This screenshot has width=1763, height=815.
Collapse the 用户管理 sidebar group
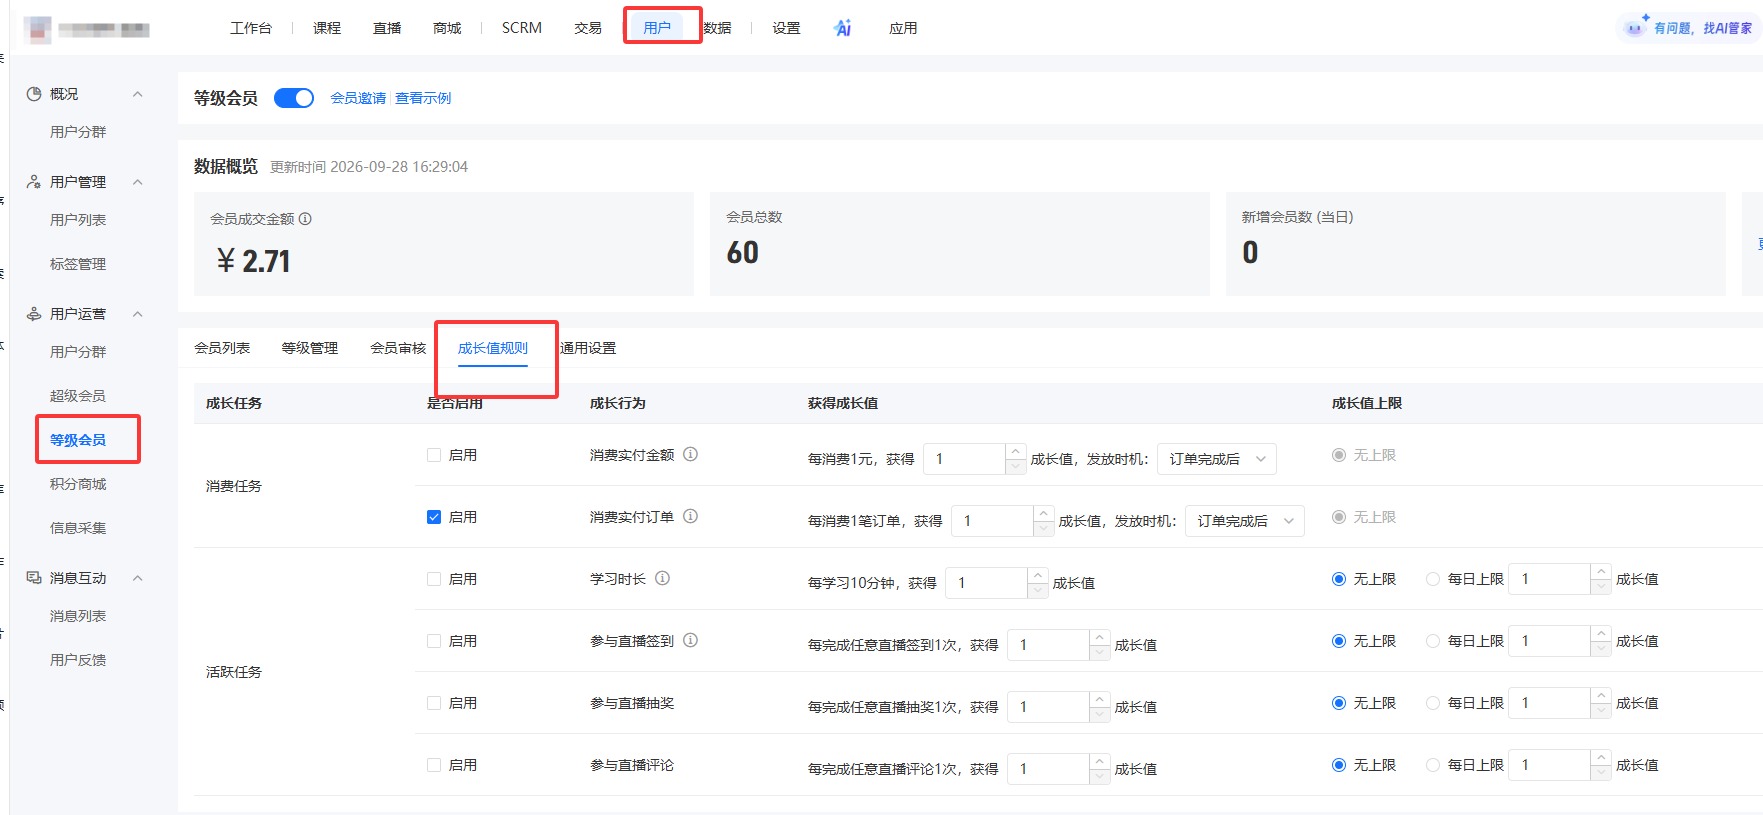[138, 182]
